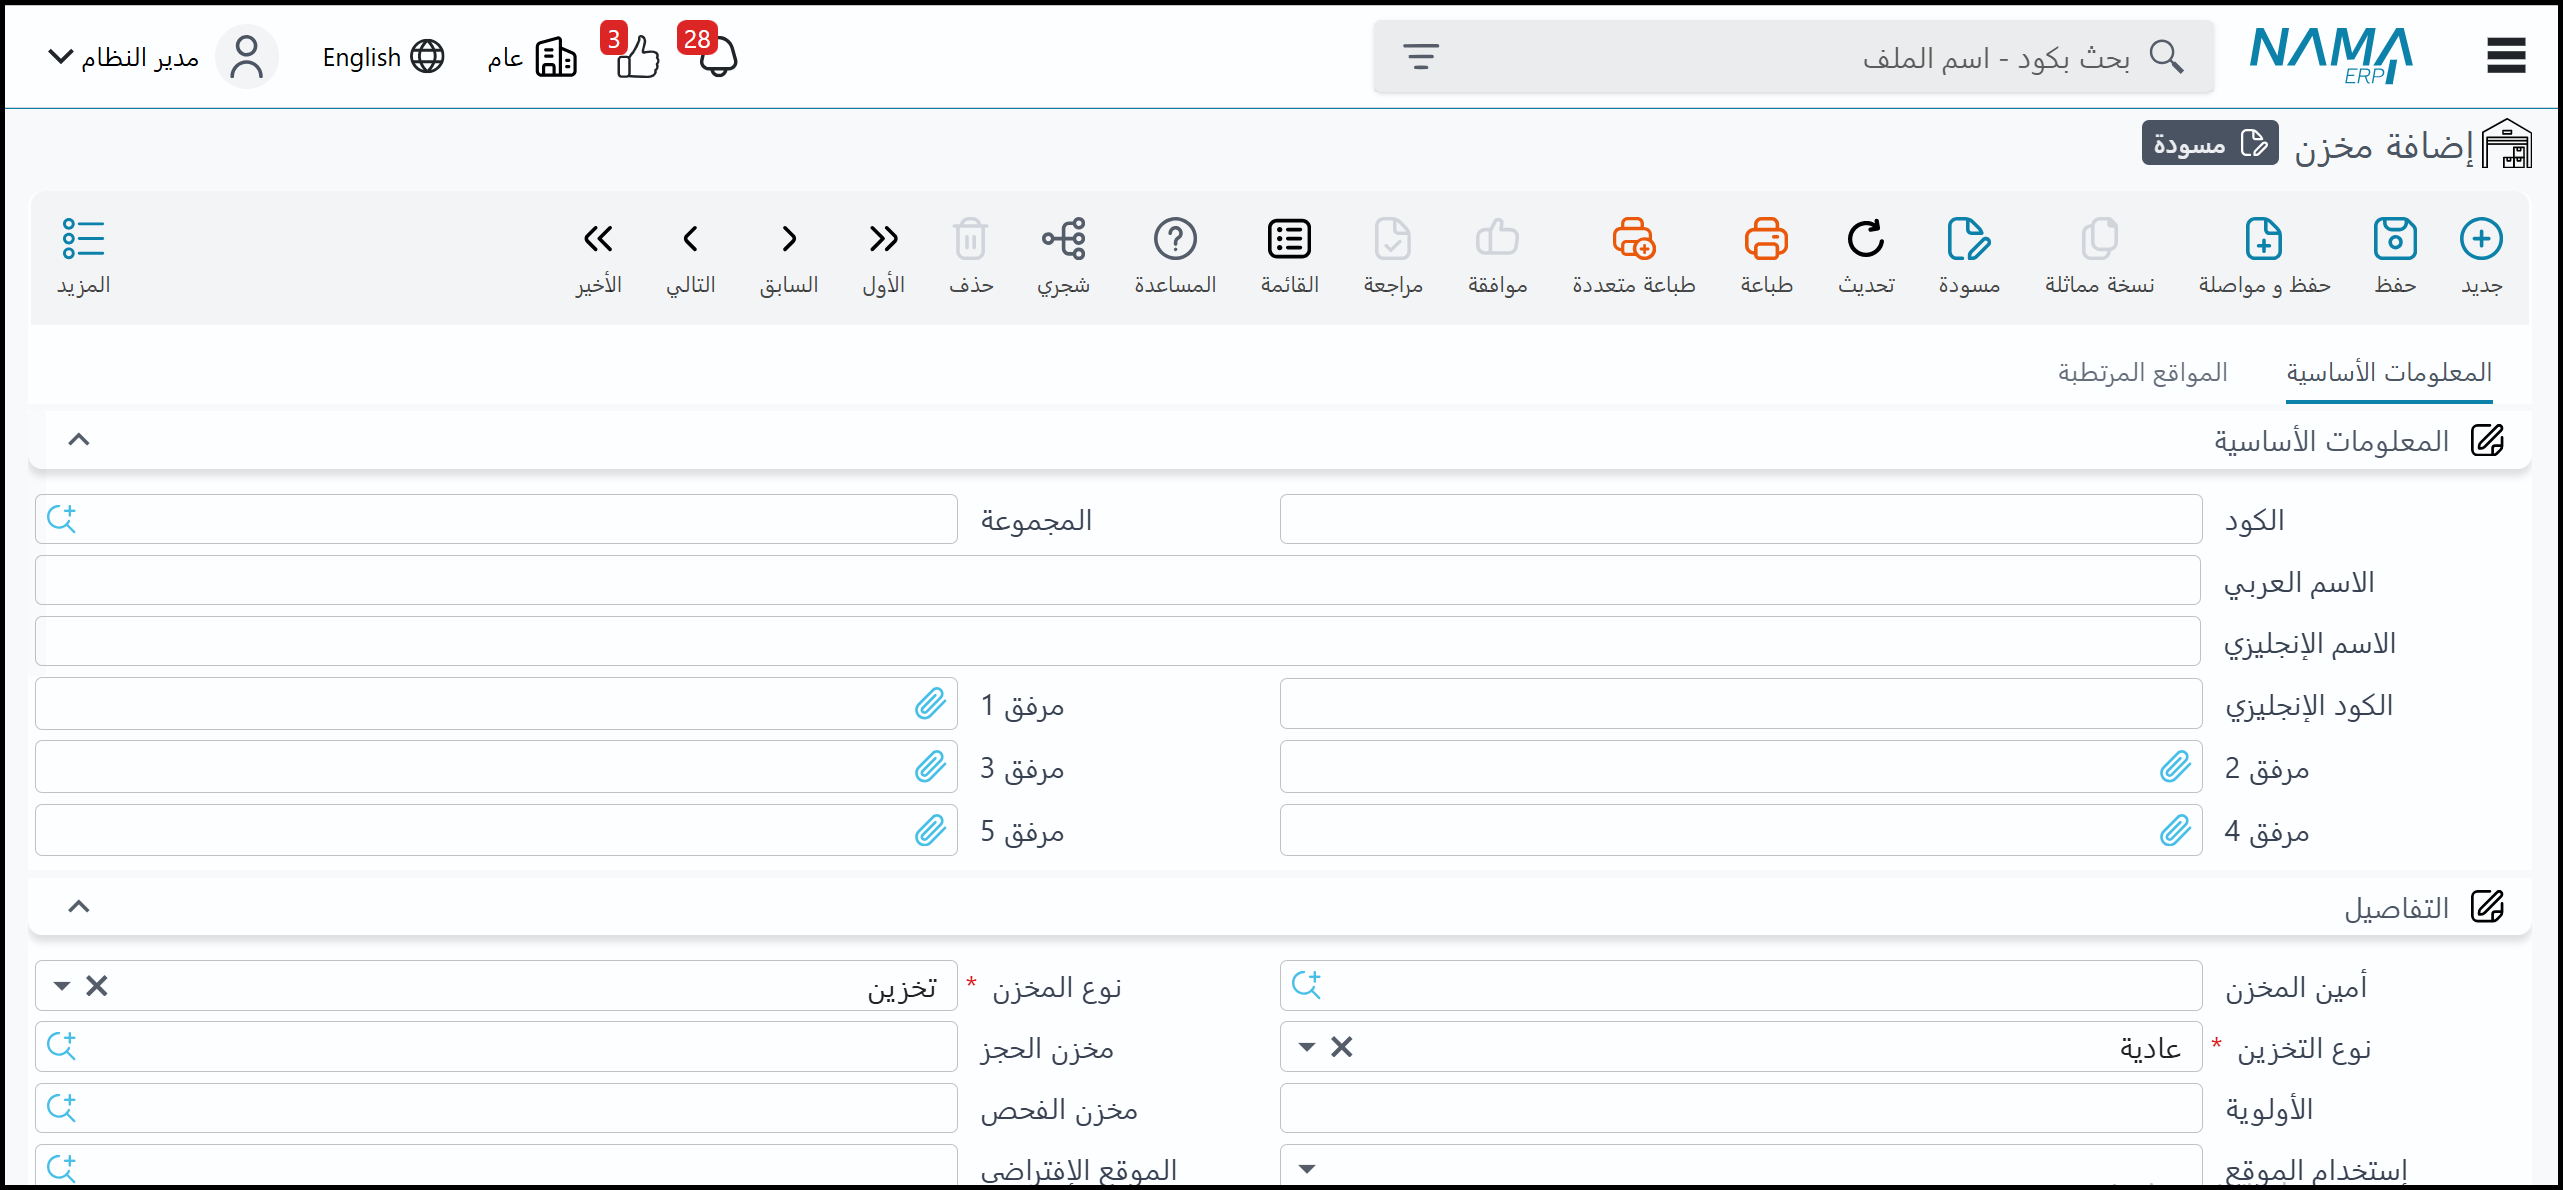Image resolution: width=2563 pixels, height=1190 pixels.
Task: Select the Basic Information (المعلومات الأساسية) tab
Action: pyautogui.click(x=2388, y=373)
